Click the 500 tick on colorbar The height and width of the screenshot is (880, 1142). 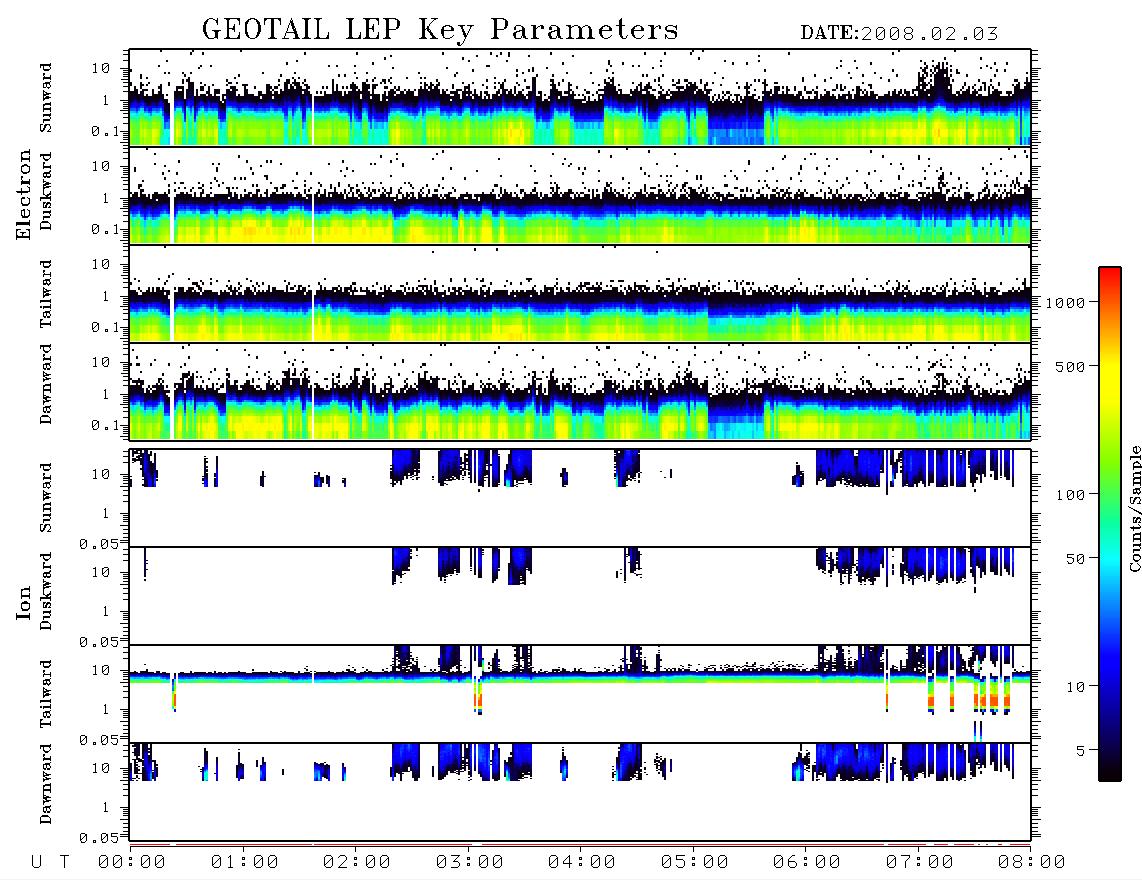(1070, 366)
